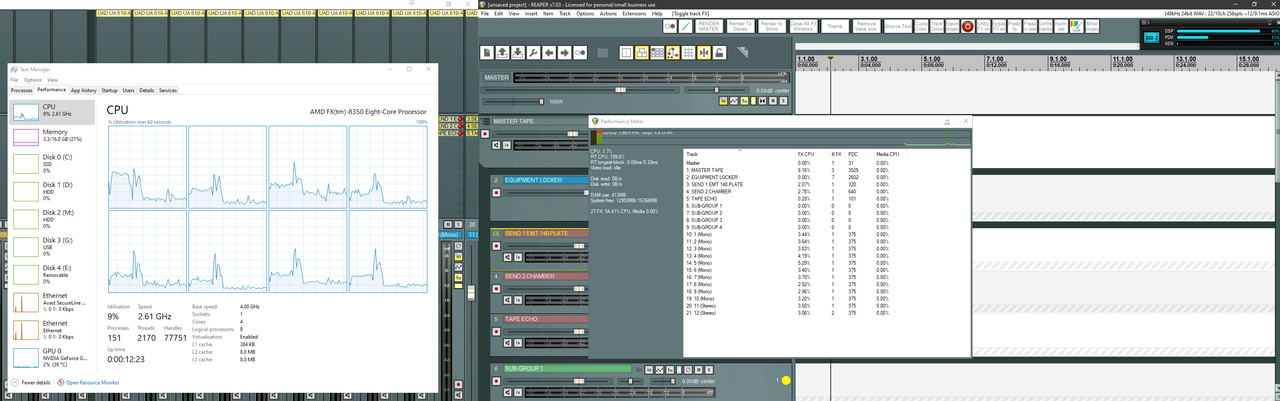Click Close All FX Windows button
The width and height of the screenshot is (1280, 401).
coord(804,26)
